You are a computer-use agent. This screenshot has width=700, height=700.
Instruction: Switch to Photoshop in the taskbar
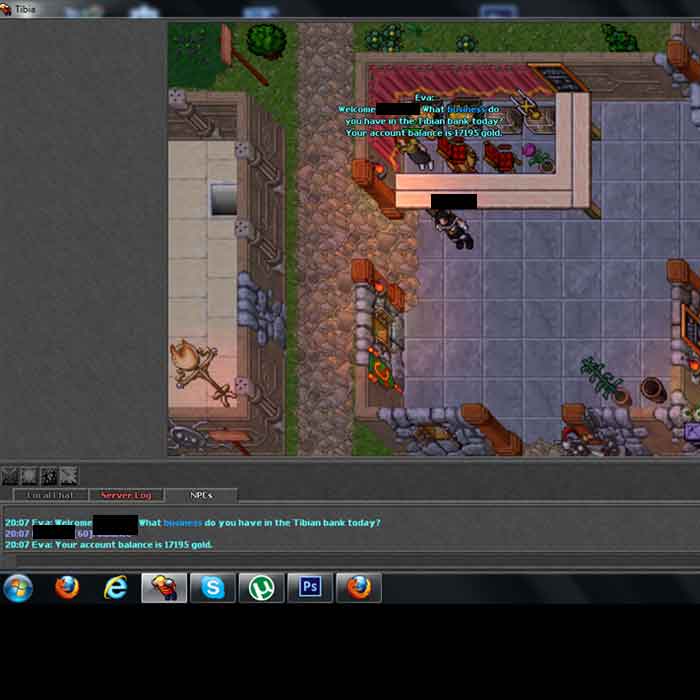click(x=310, y=588)
